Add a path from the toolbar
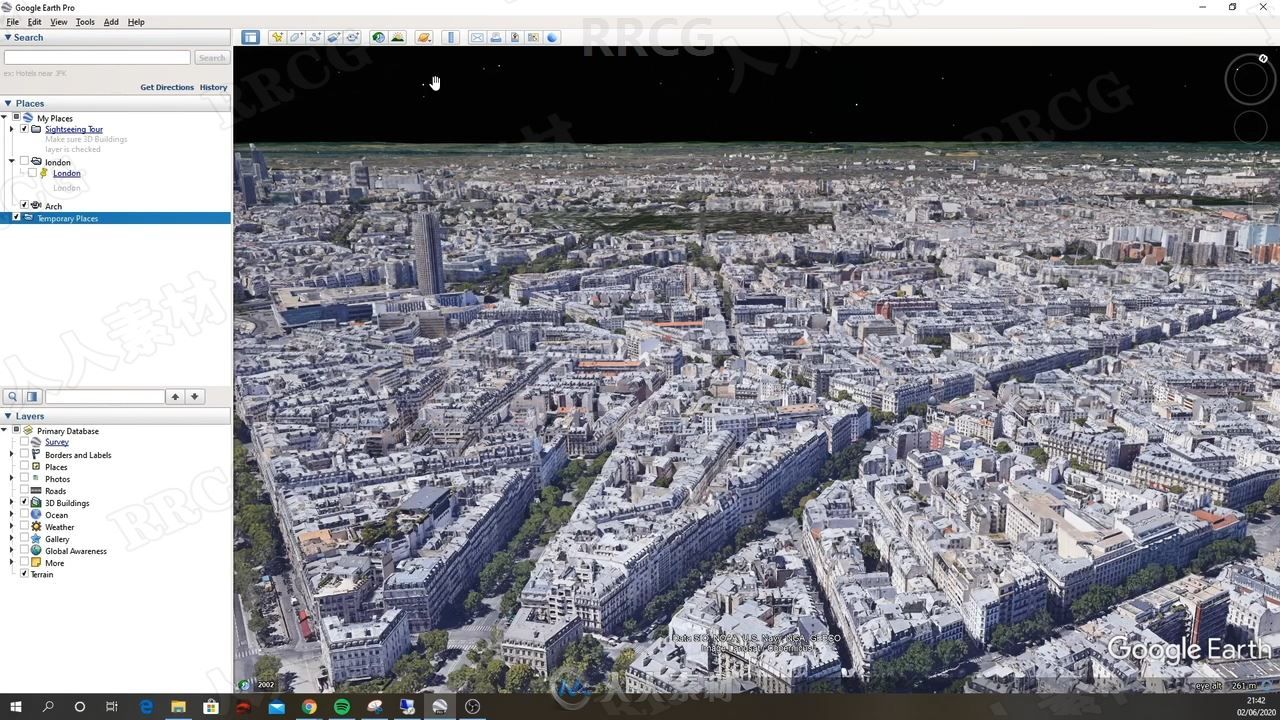This screenshot has width=1280, height=720. tap(315, 37)
